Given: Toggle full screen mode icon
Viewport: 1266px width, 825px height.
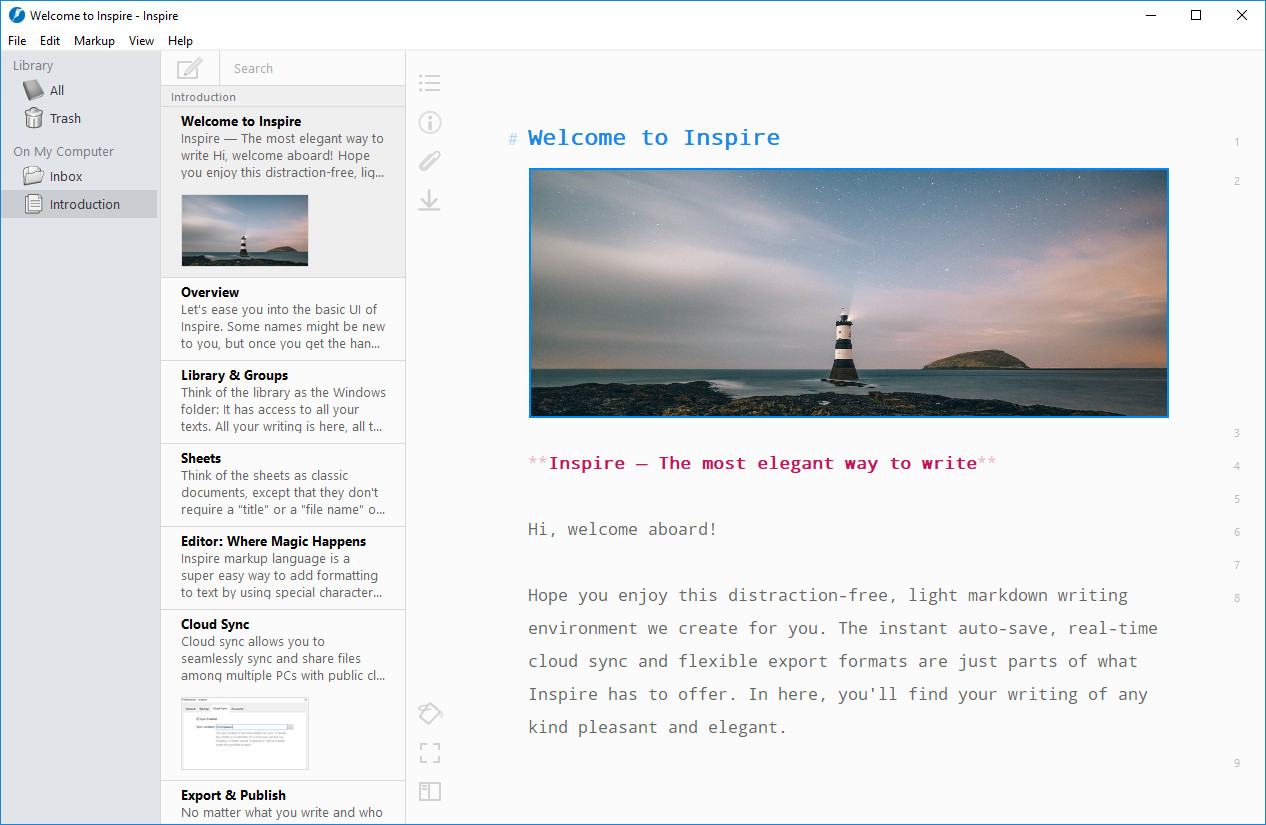Looking at the screenshot, I should point(430,752).
